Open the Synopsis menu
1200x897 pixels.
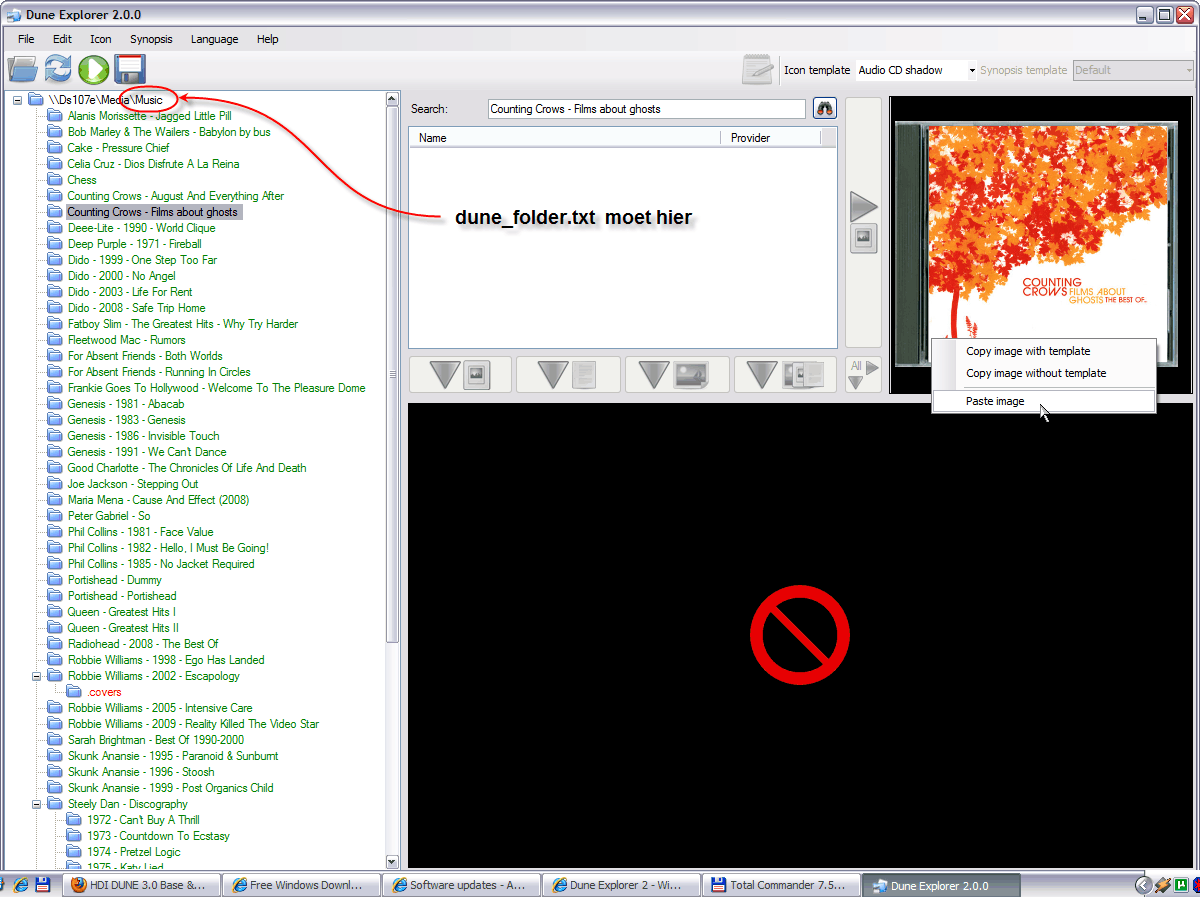tap(151, 39)
